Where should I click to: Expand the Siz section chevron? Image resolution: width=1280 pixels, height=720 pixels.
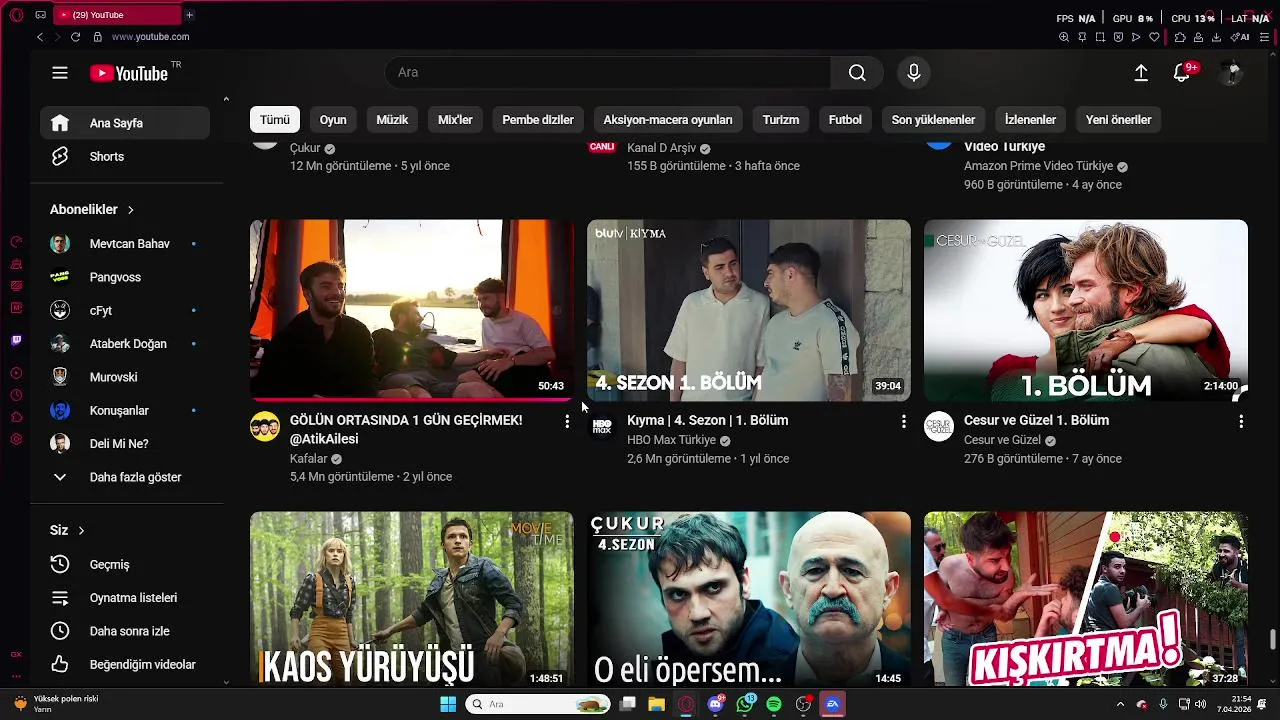pyautogui.click(x=82, y=530)
